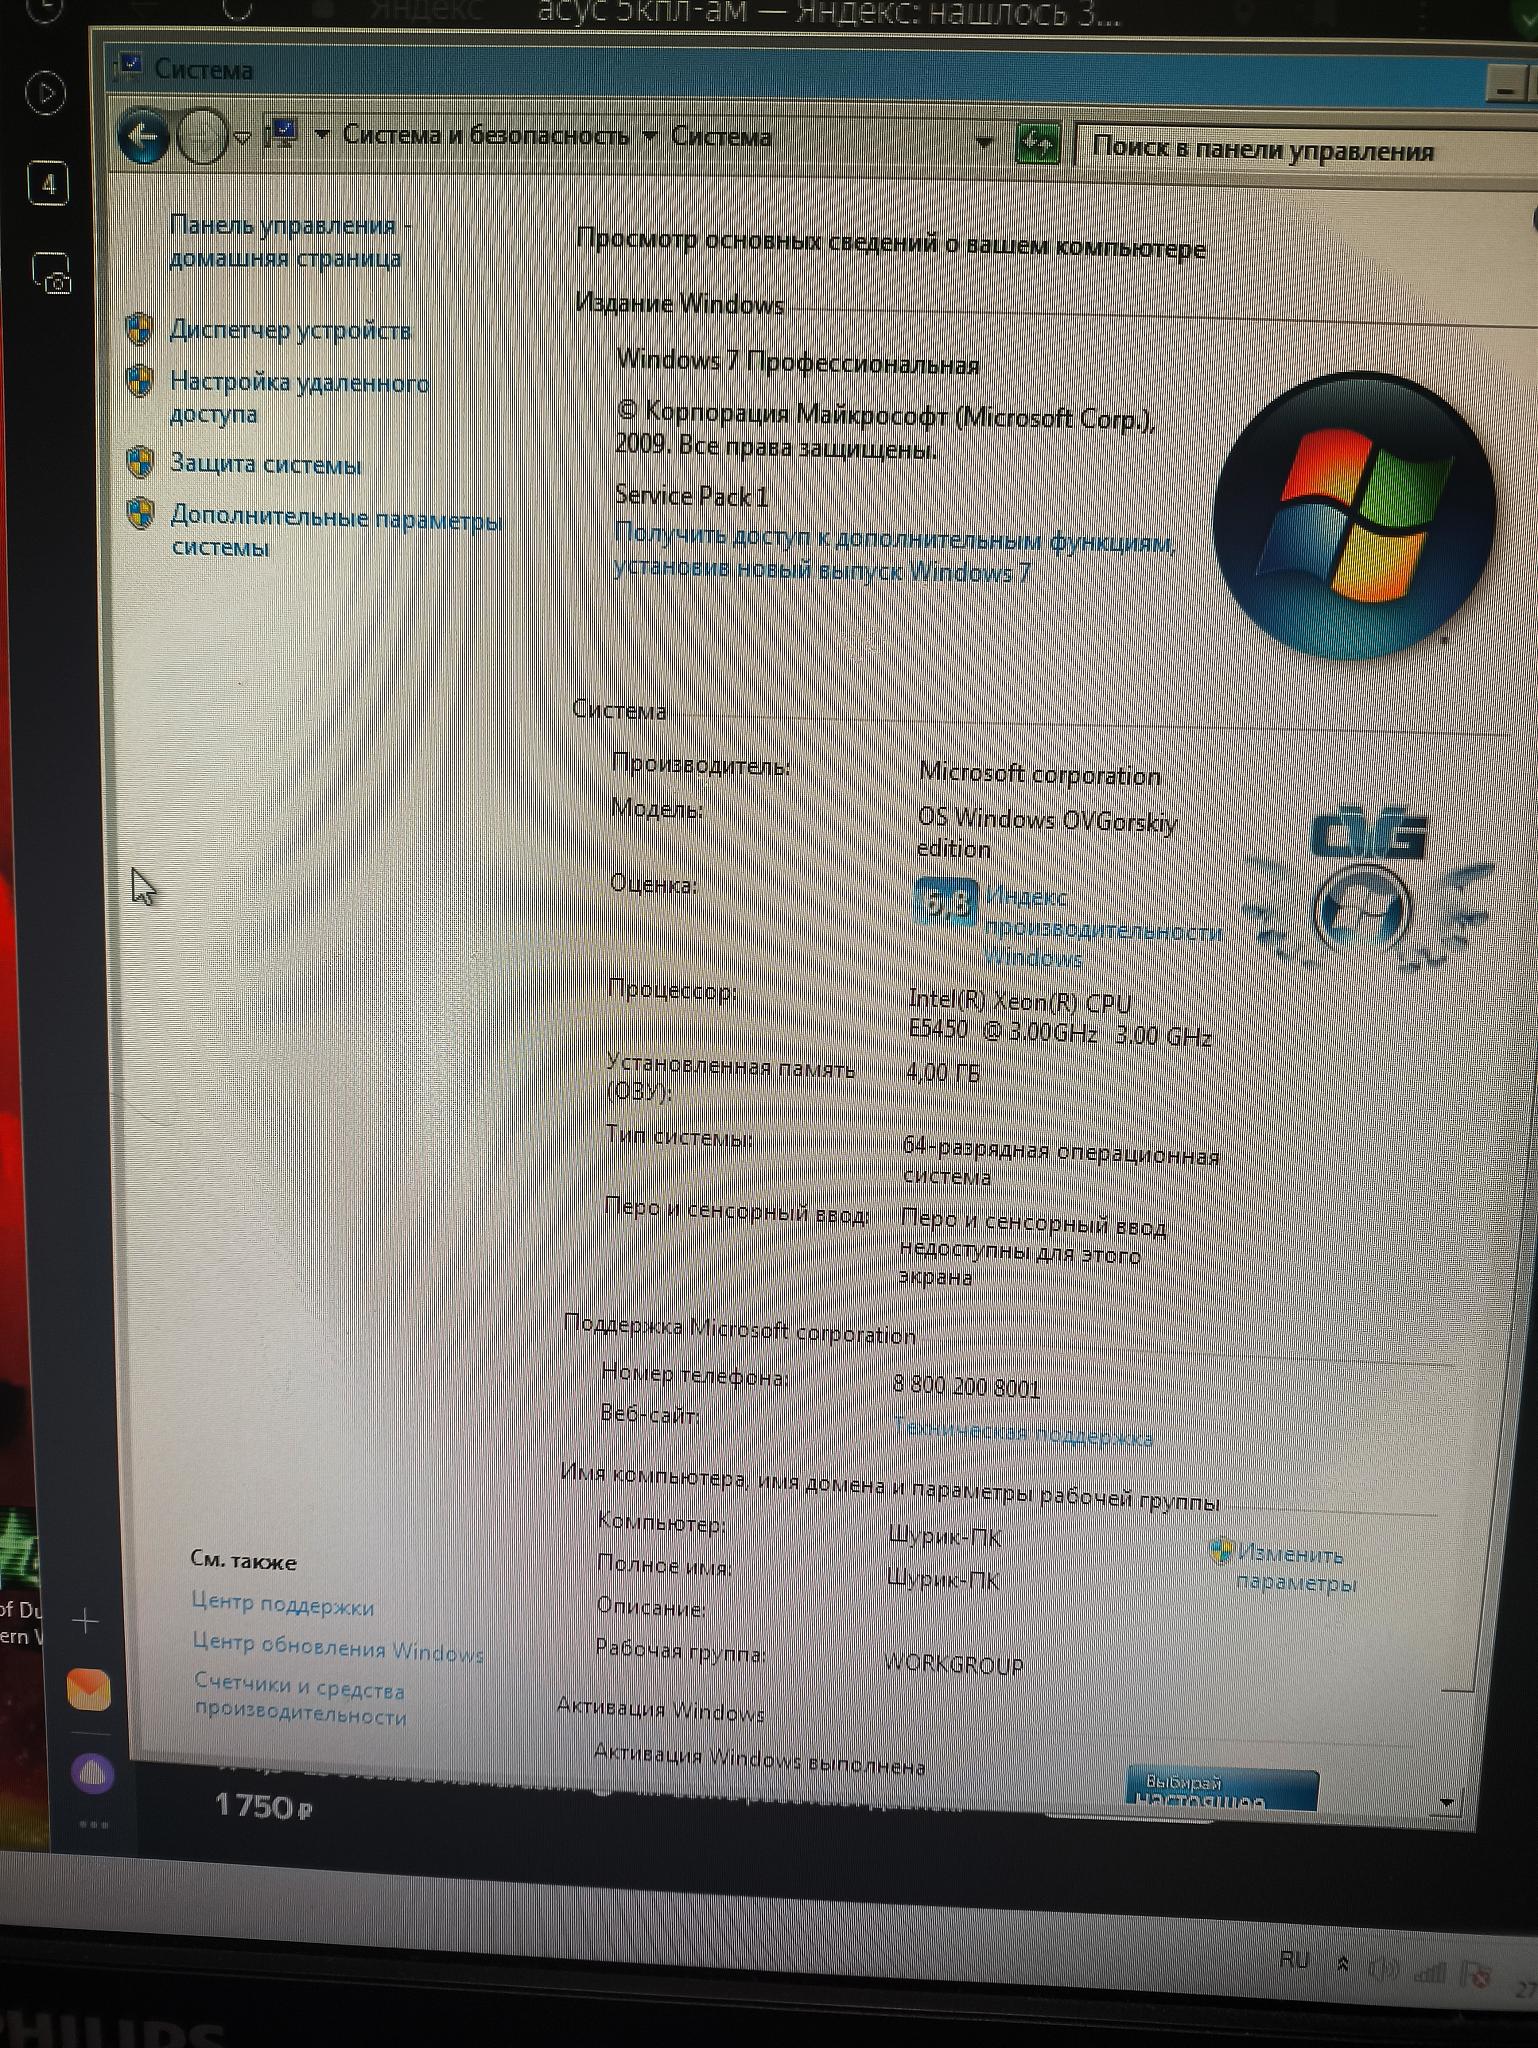The height and width of the screenshot is (2048, 1538).
Task: Open Настройка удаленного доступа link
Action: pyautogui.click(x=299, y=397)
